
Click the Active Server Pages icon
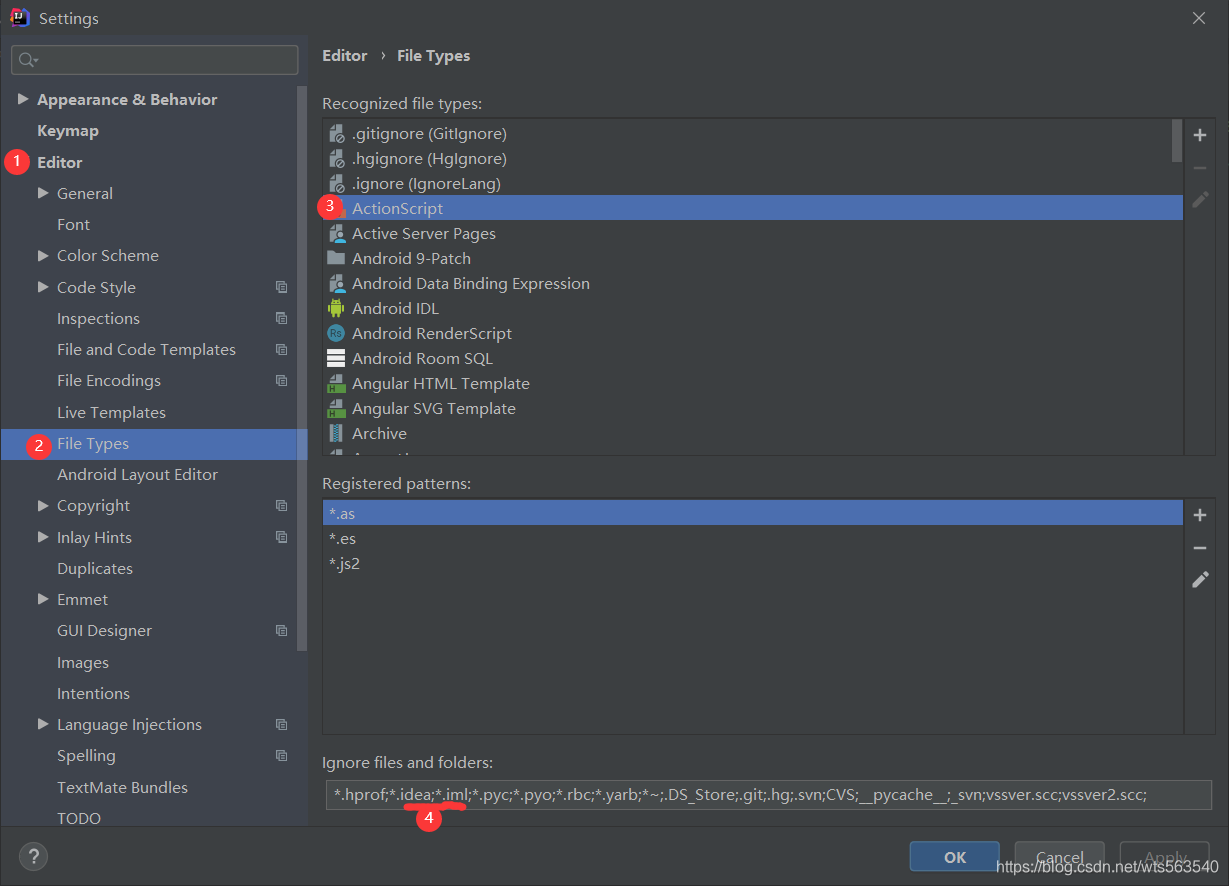pyautogui.click(x=336, y=234)
